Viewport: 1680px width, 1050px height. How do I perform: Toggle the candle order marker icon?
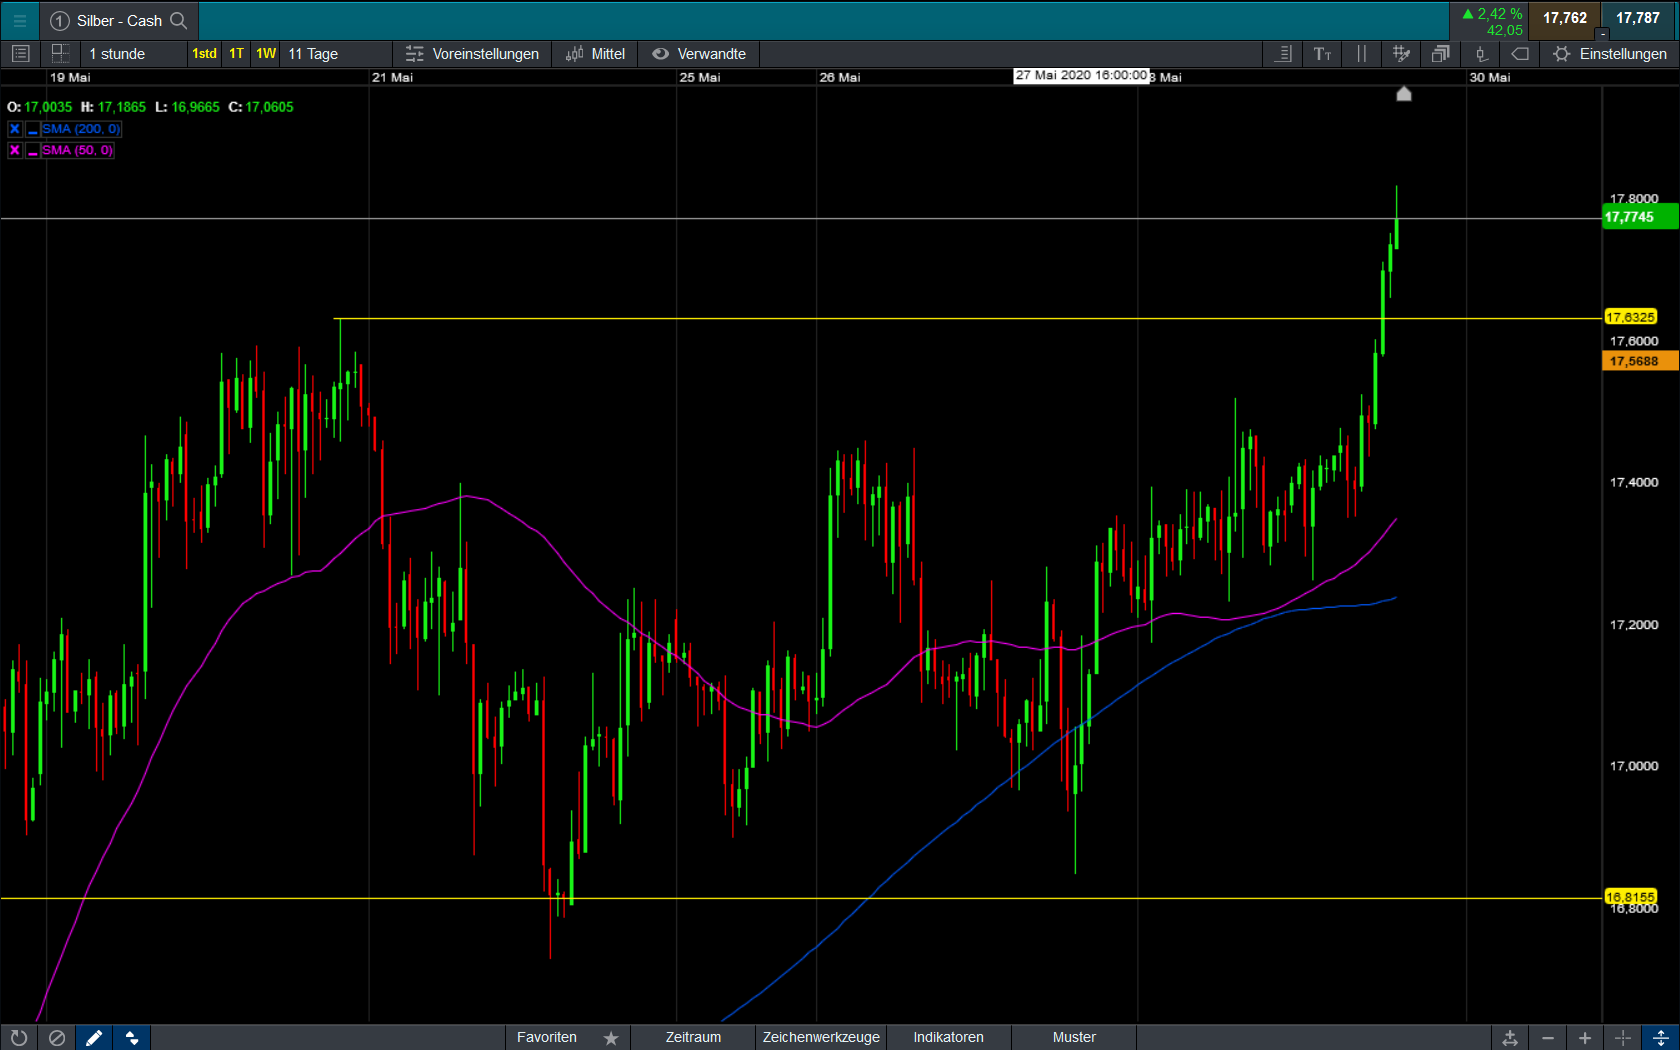point(1481,54)
